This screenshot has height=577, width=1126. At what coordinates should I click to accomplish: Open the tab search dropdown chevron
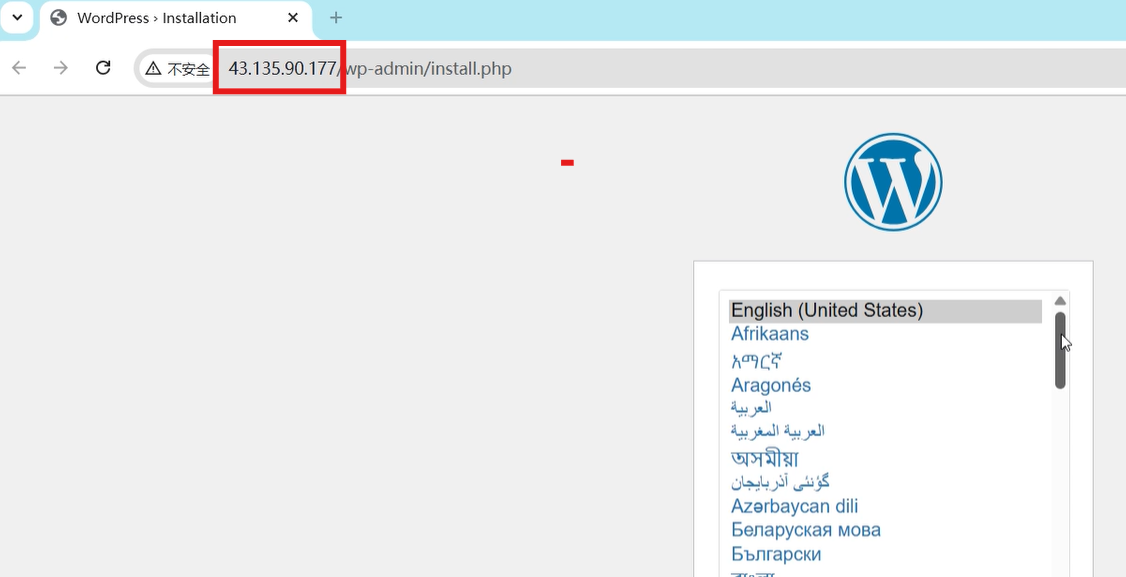click(17, 17)
